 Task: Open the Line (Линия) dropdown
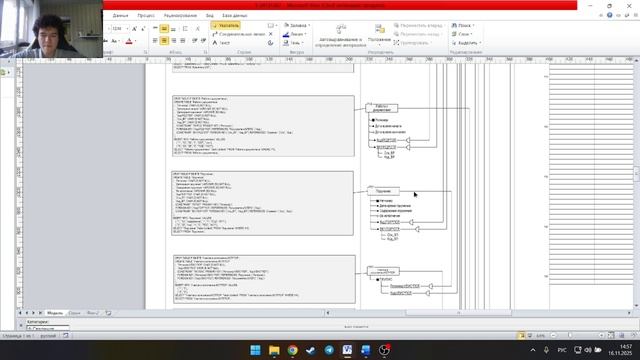pos(294,34)
